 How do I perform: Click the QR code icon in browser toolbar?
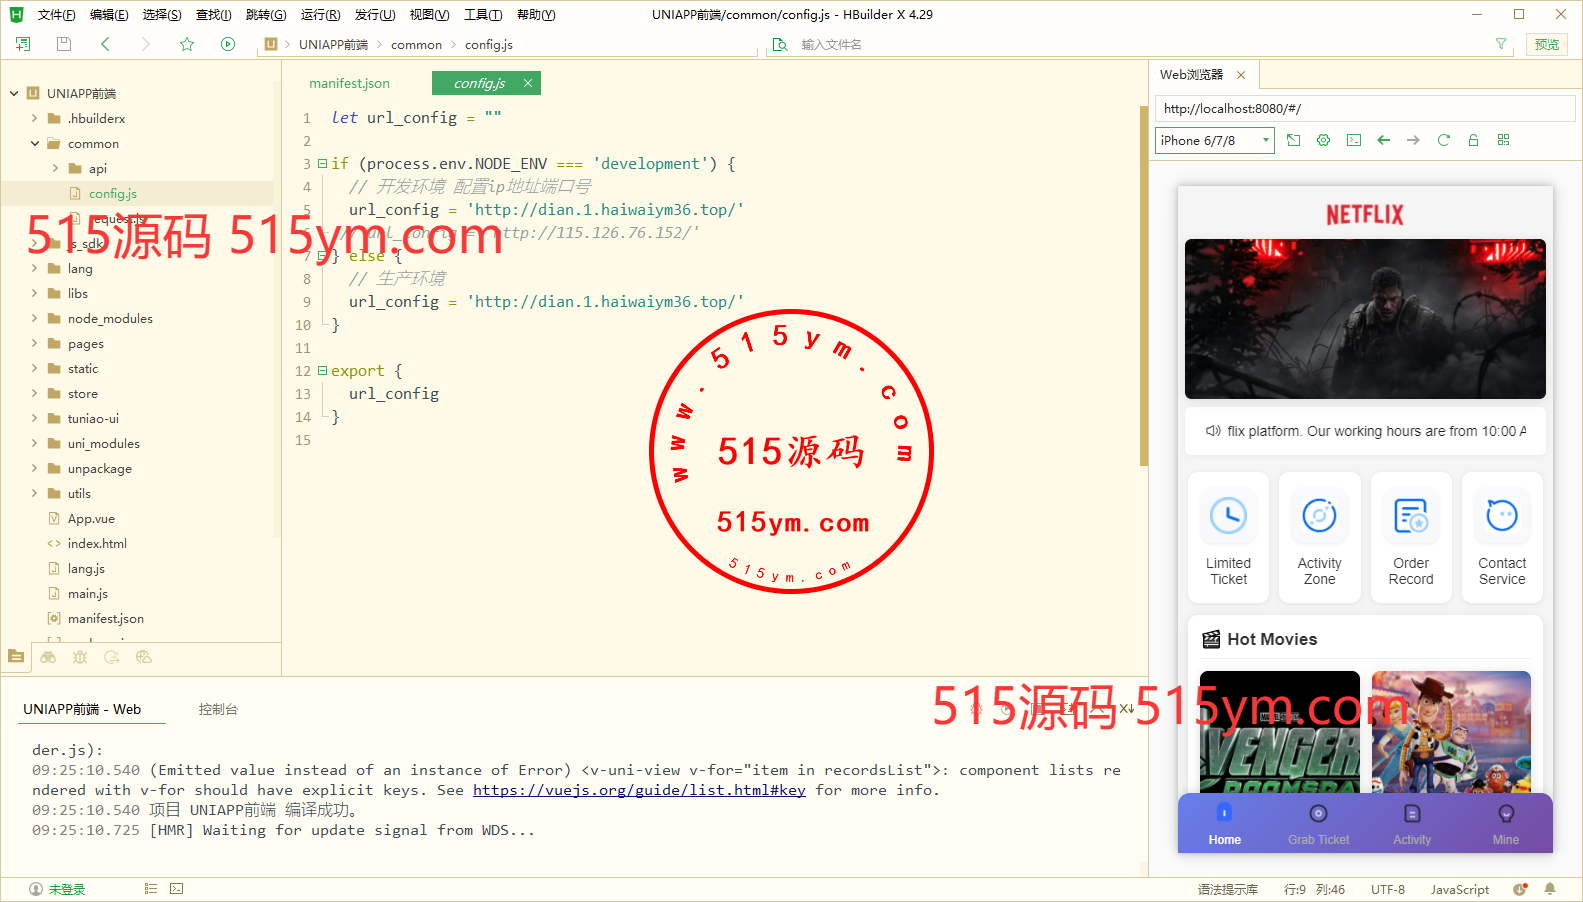click(x=1503, y=140)
